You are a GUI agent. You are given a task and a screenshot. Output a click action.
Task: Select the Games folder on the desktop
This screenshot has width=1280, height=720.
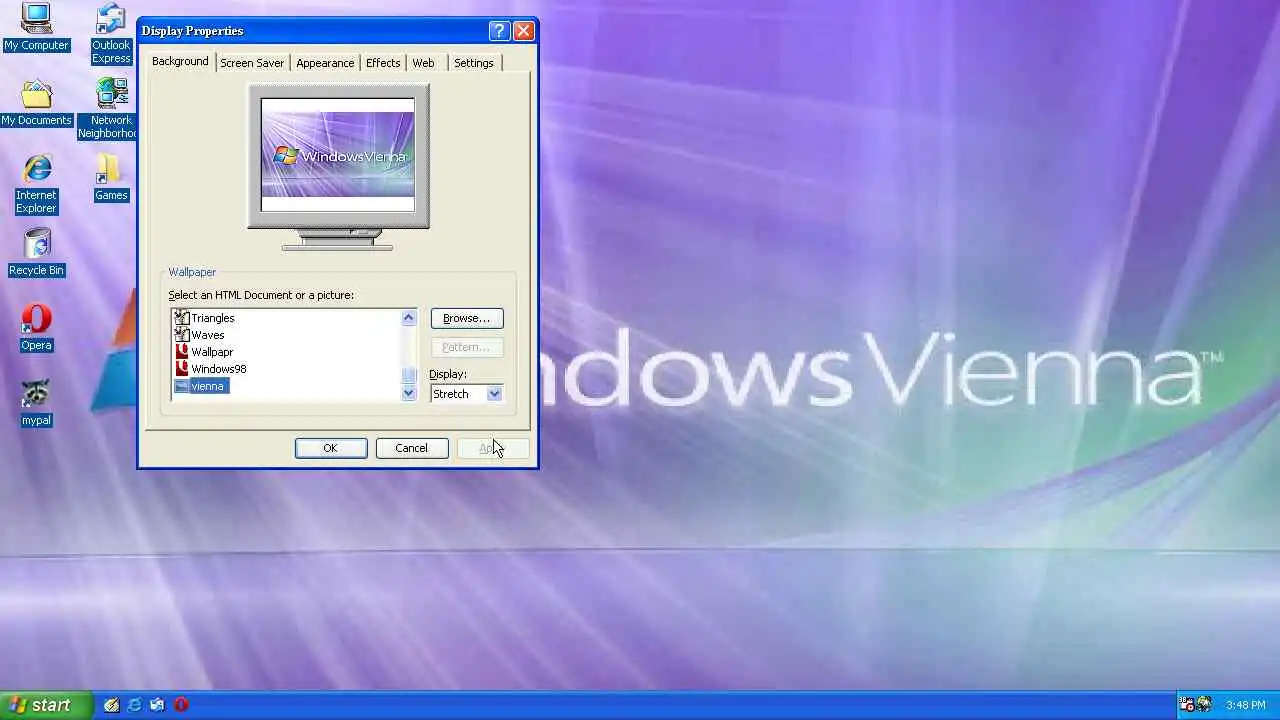coord(111,178)
